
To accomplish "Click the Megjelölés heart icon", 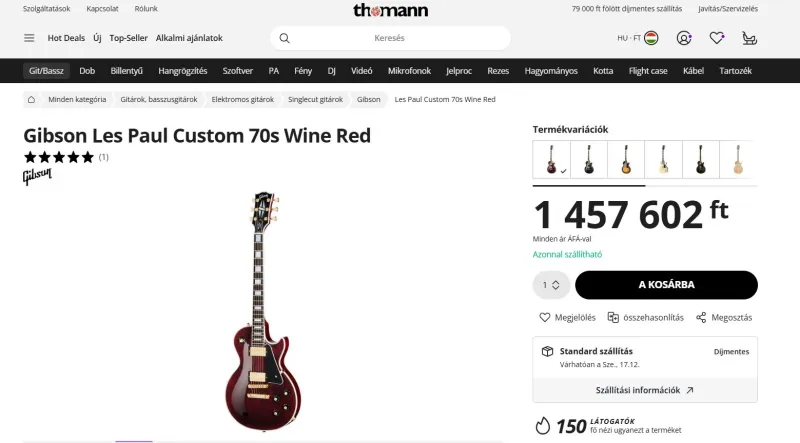I will coord(545,317).
